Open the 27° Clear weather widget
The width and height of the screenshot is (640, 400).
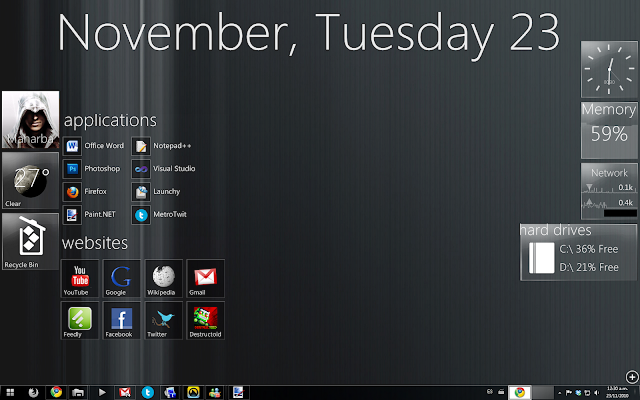(x=31, y=180)
